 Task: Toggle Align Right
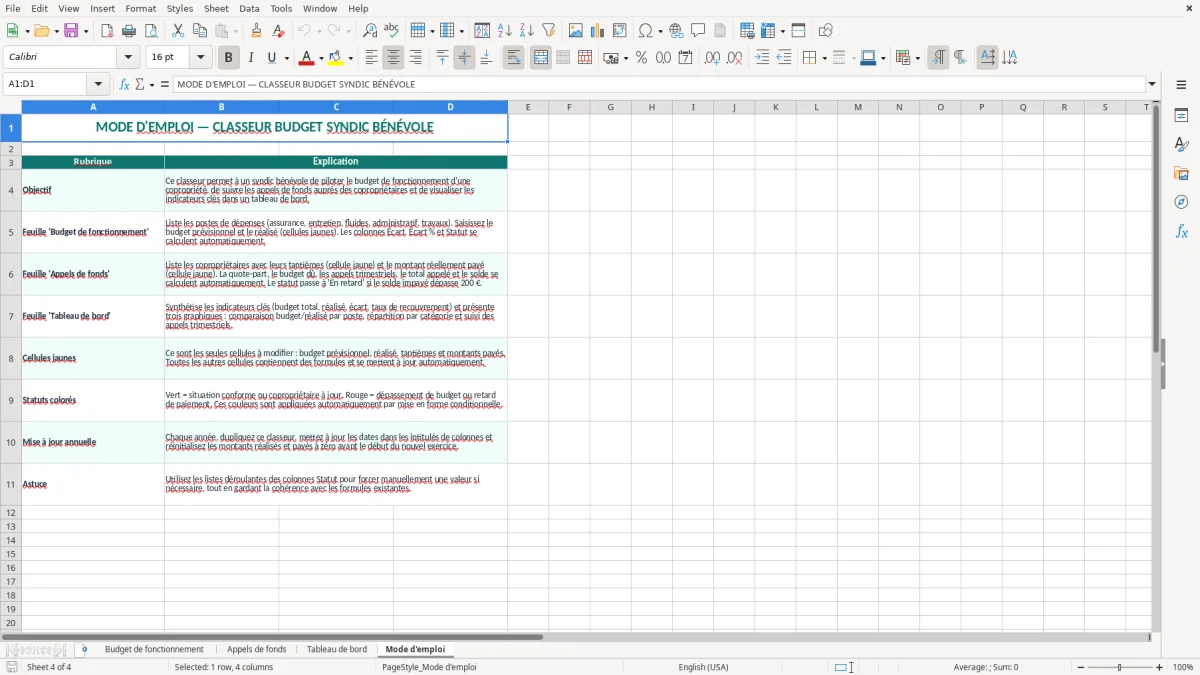[415, 58]
